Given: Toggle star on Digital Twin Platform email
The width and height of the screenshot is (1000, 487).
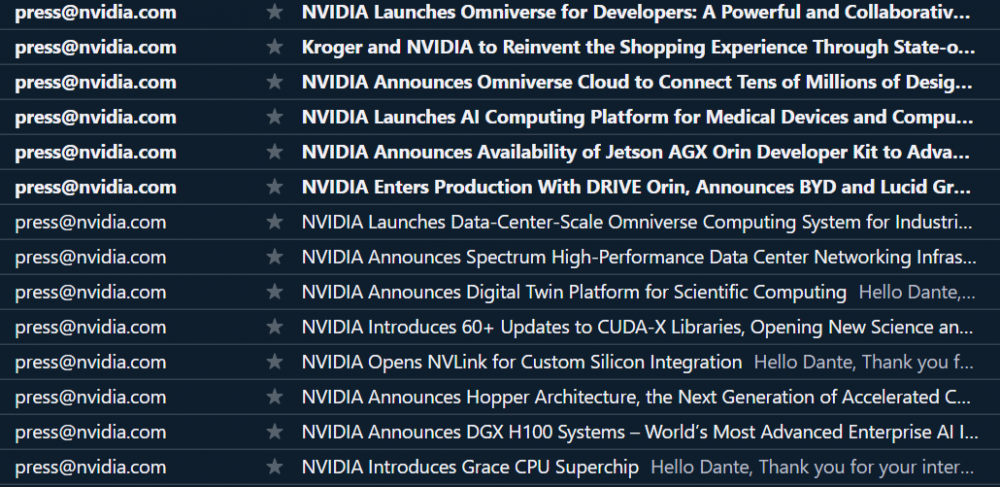Looking at the screenshot, I should tap(275, 293).
